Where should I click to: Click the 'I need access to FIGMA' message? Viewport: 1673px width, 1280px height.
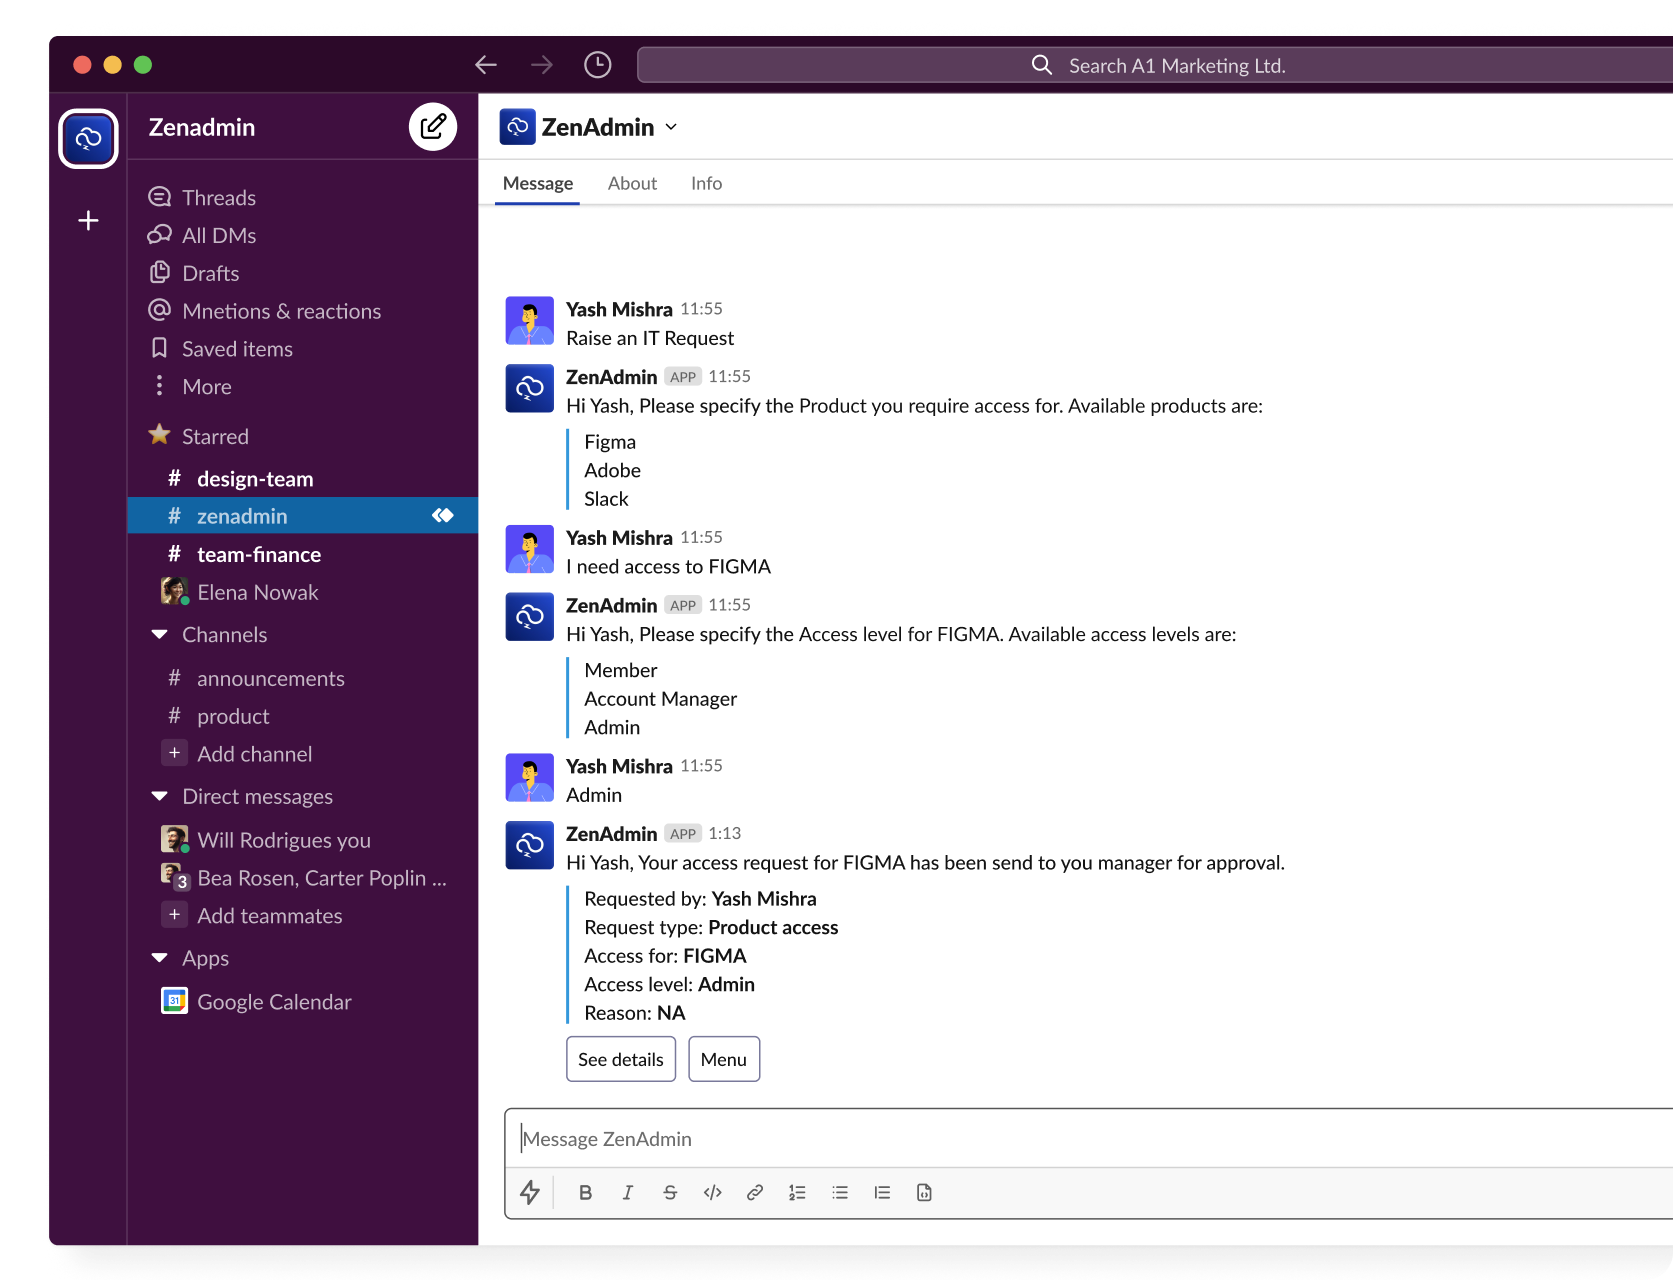(668, 567)
